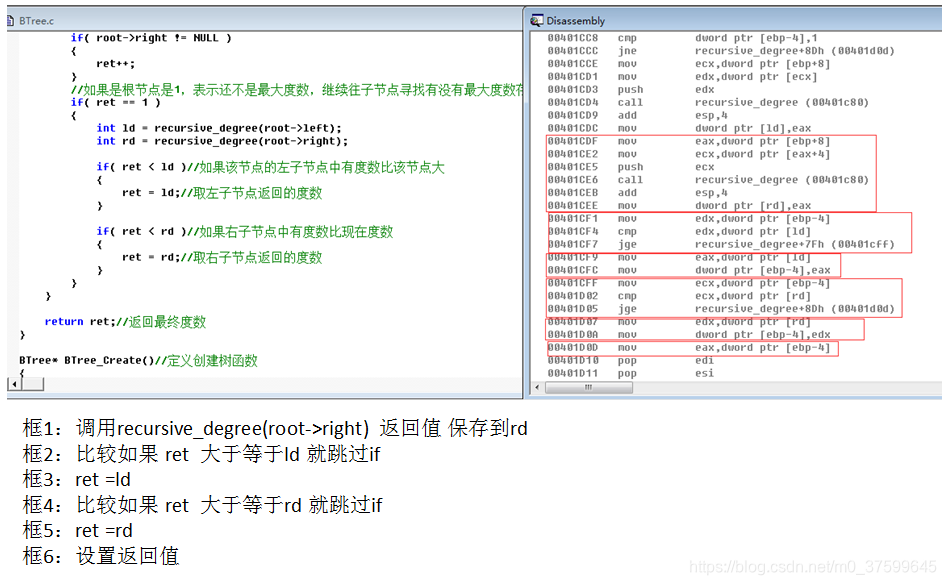
Task: Click the 'BTree* BTree_Create()' function line
Action: [x=138, y=361]
